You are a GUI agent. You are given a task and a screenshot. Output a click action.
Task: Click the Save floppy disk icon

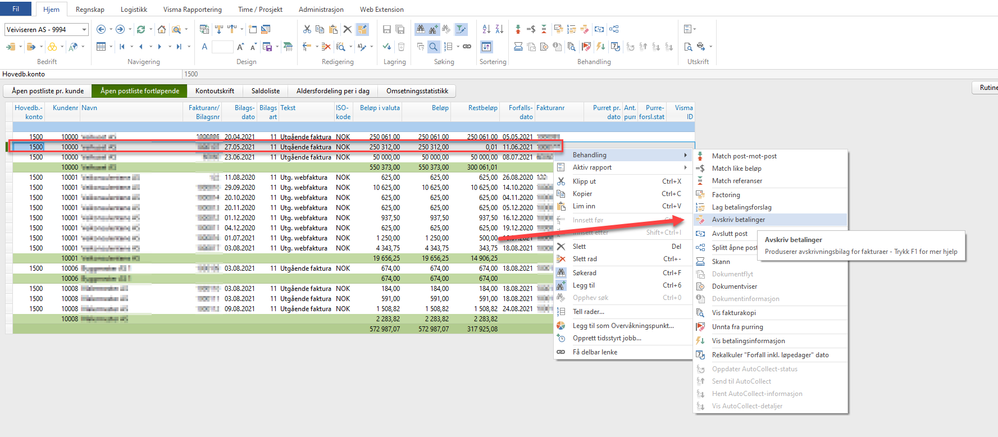(387, 29)
